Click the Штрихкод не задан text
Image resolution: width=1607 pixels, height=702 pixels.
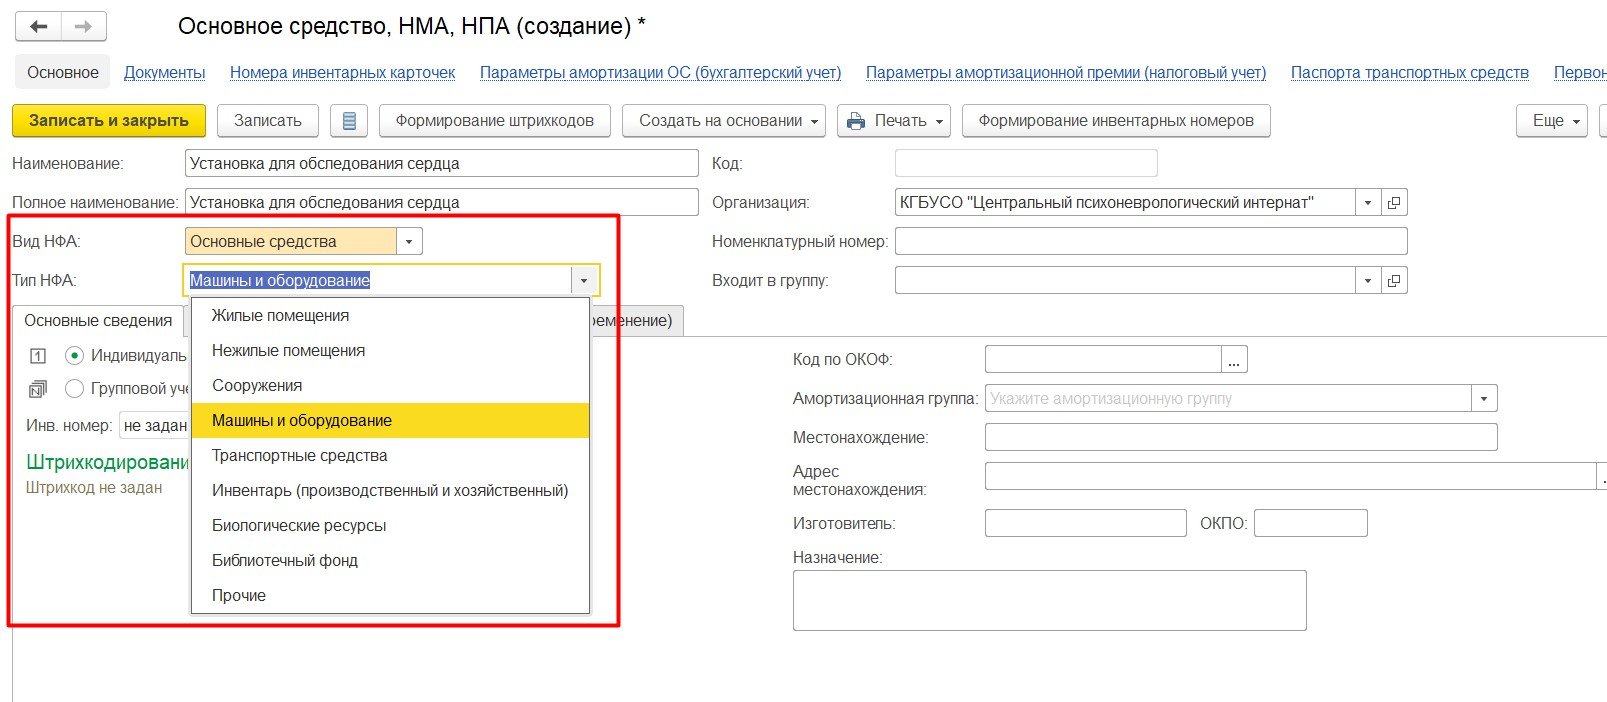(94, 488)
